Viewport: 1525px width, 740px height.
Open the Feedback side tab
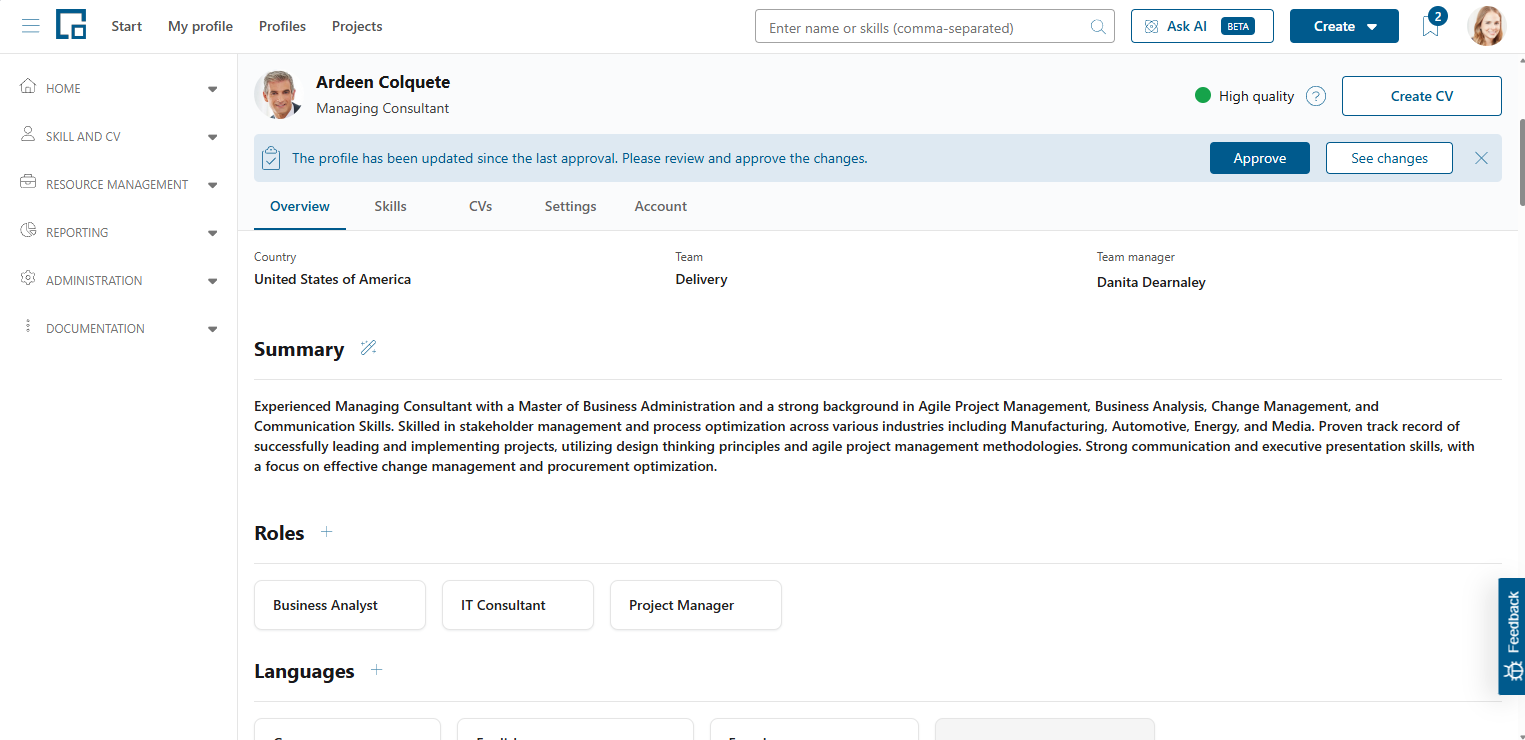coord(1512,636)
